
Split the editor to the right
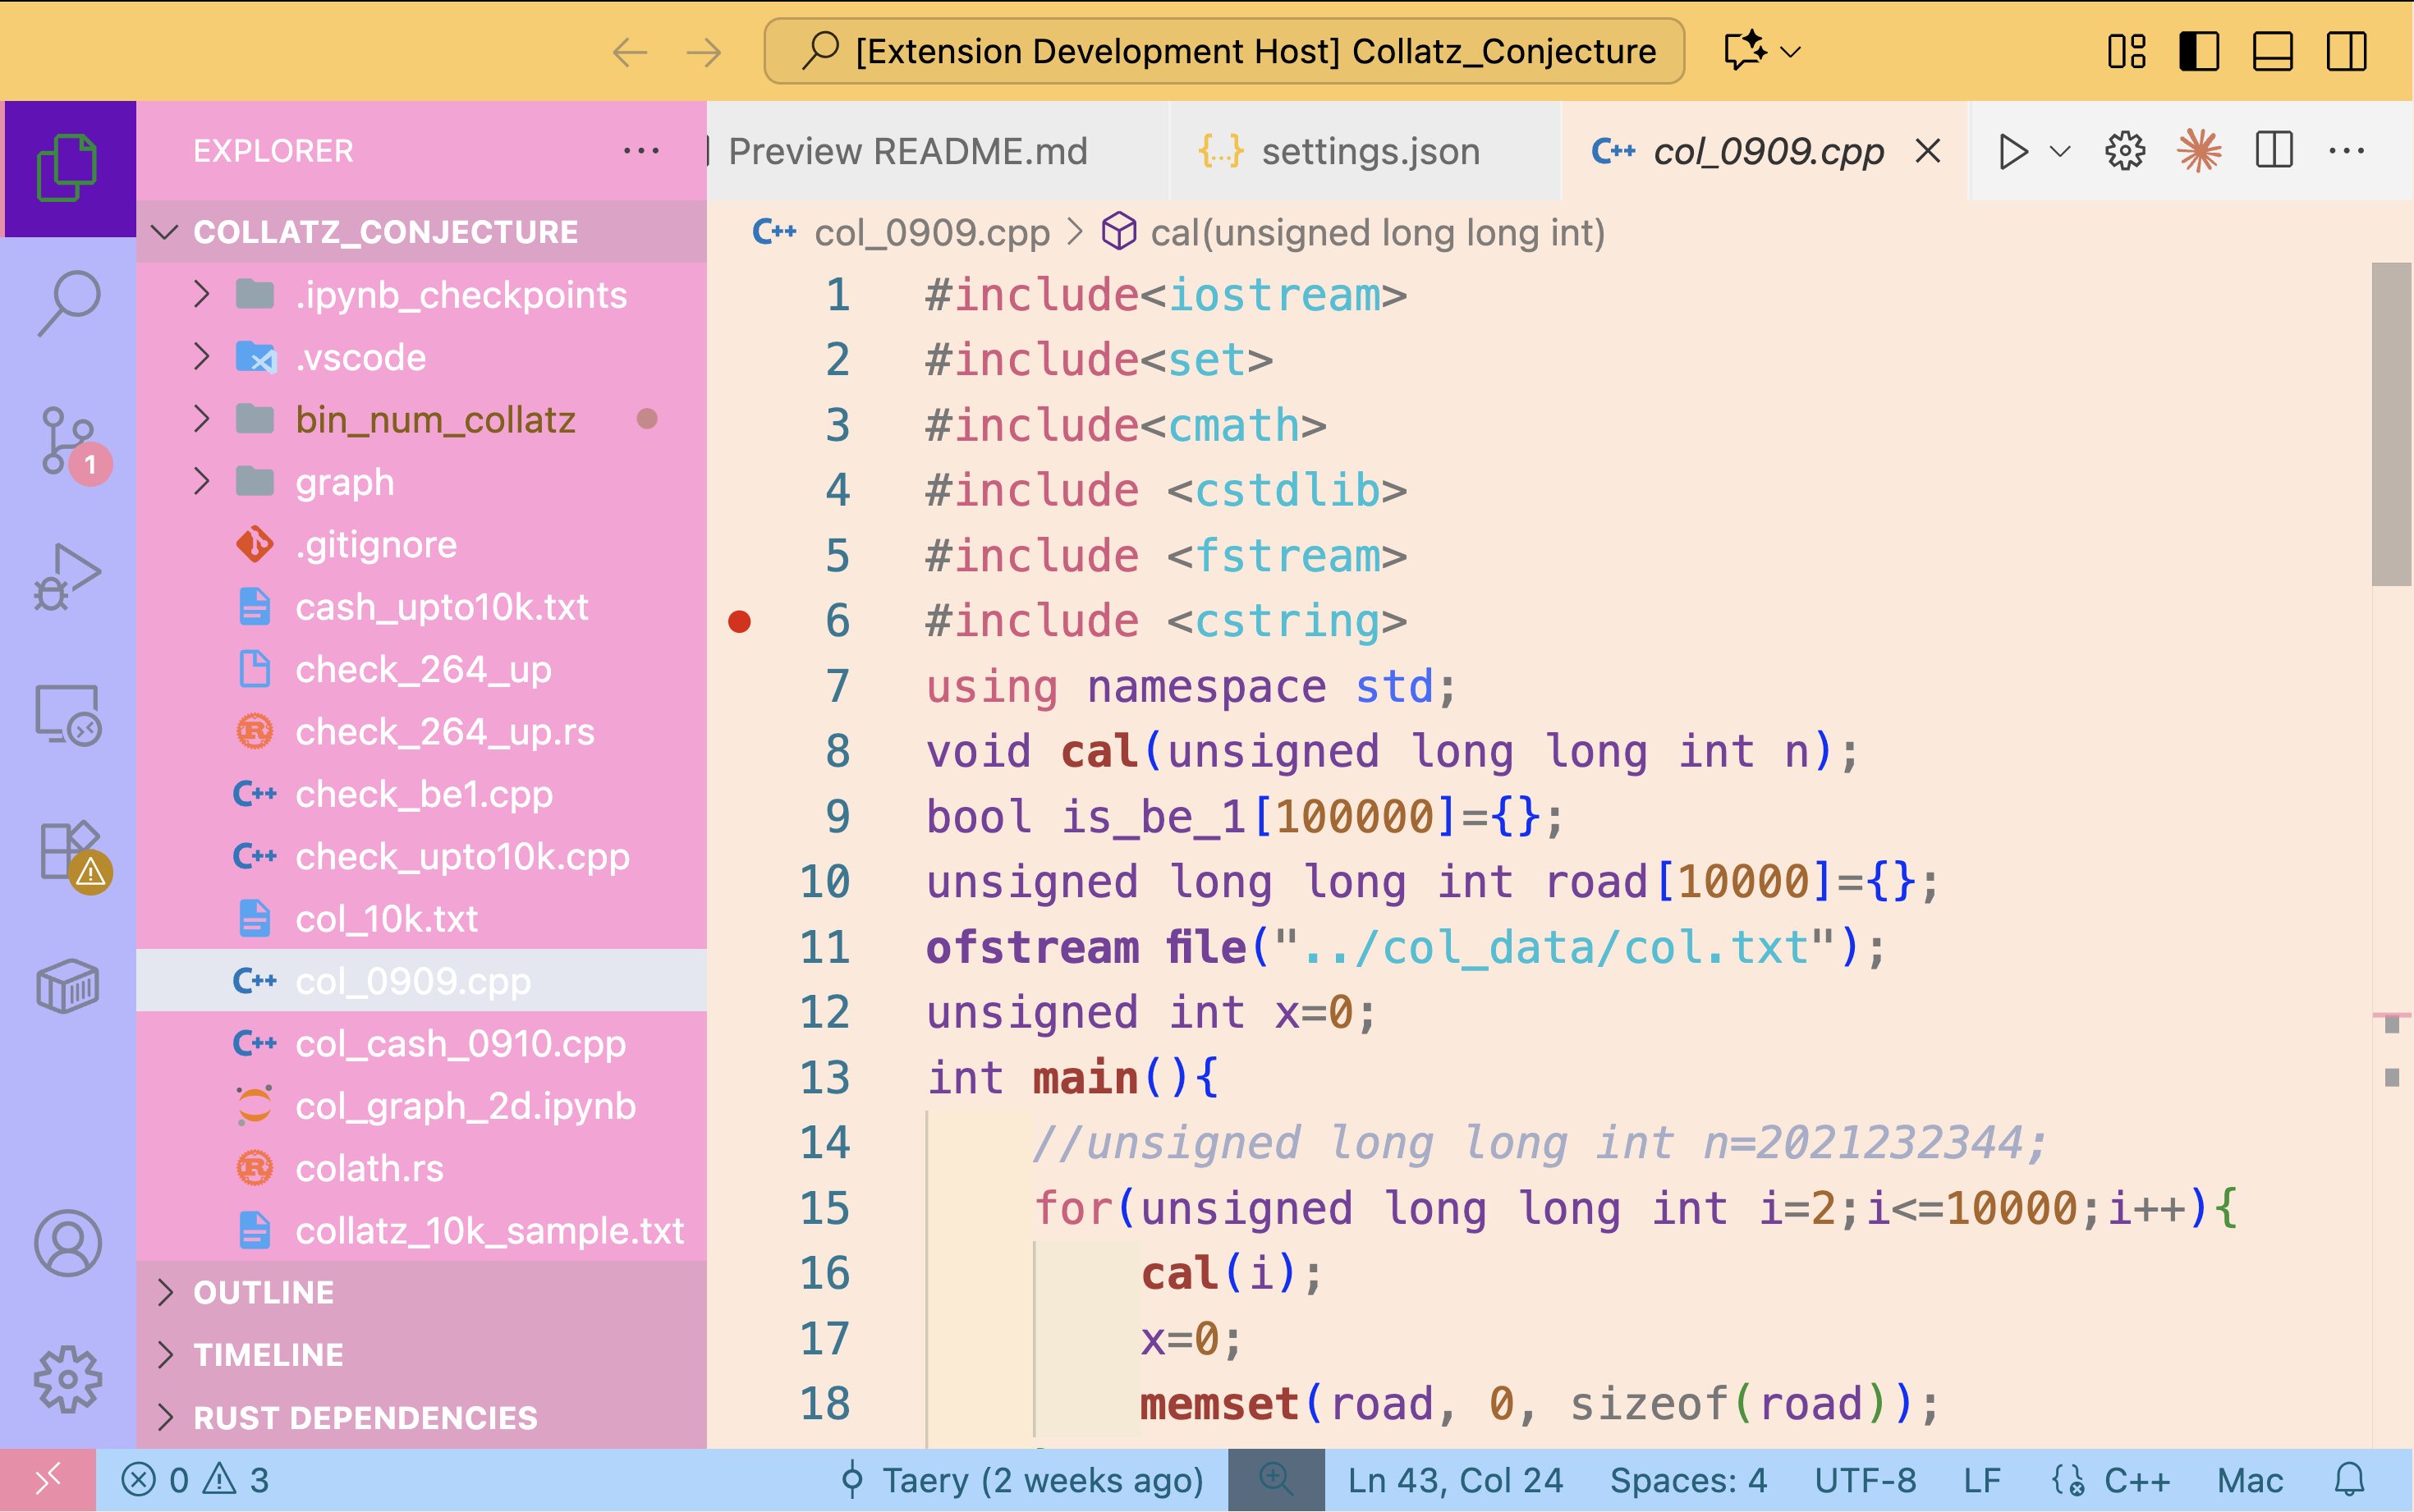pyautogui.click(x=2273, y=152)
